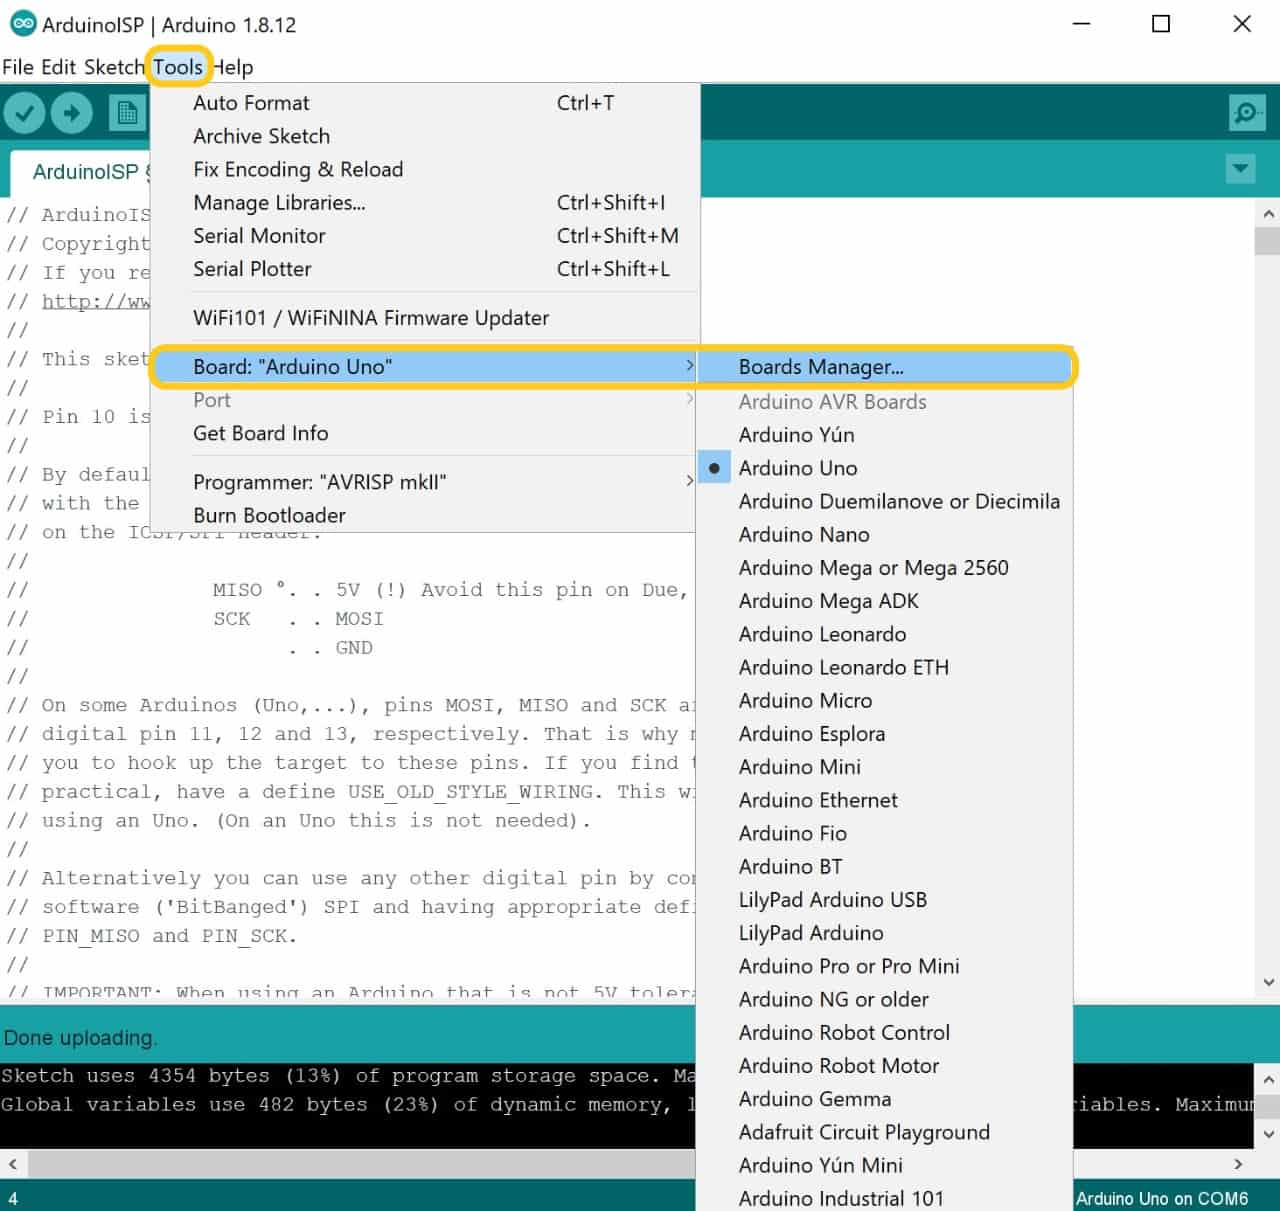Viewport: 1280px width, 1211px height.
Task: Select Arduino Mini board
Action: point(885,767)
